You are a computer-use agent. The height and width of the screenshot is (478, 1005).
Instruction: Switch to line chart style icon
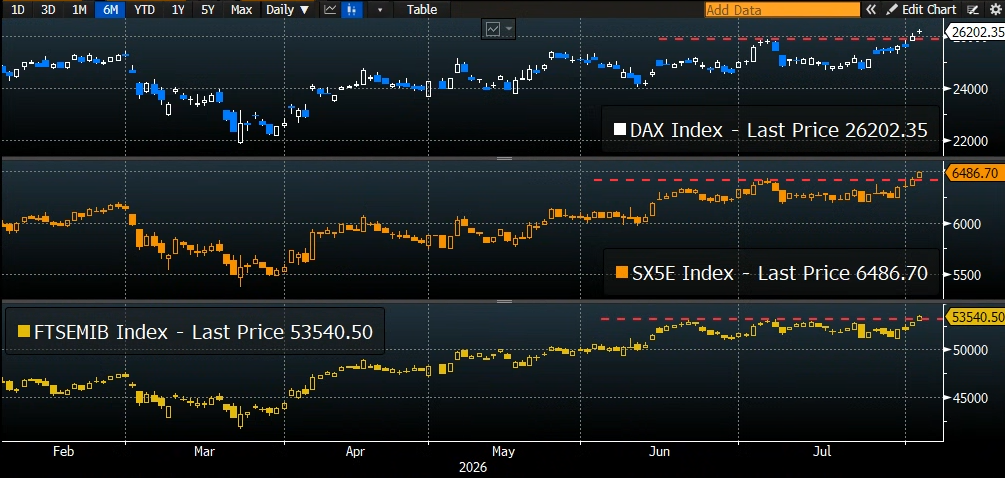pyautogui.click(x=330, y=9)
